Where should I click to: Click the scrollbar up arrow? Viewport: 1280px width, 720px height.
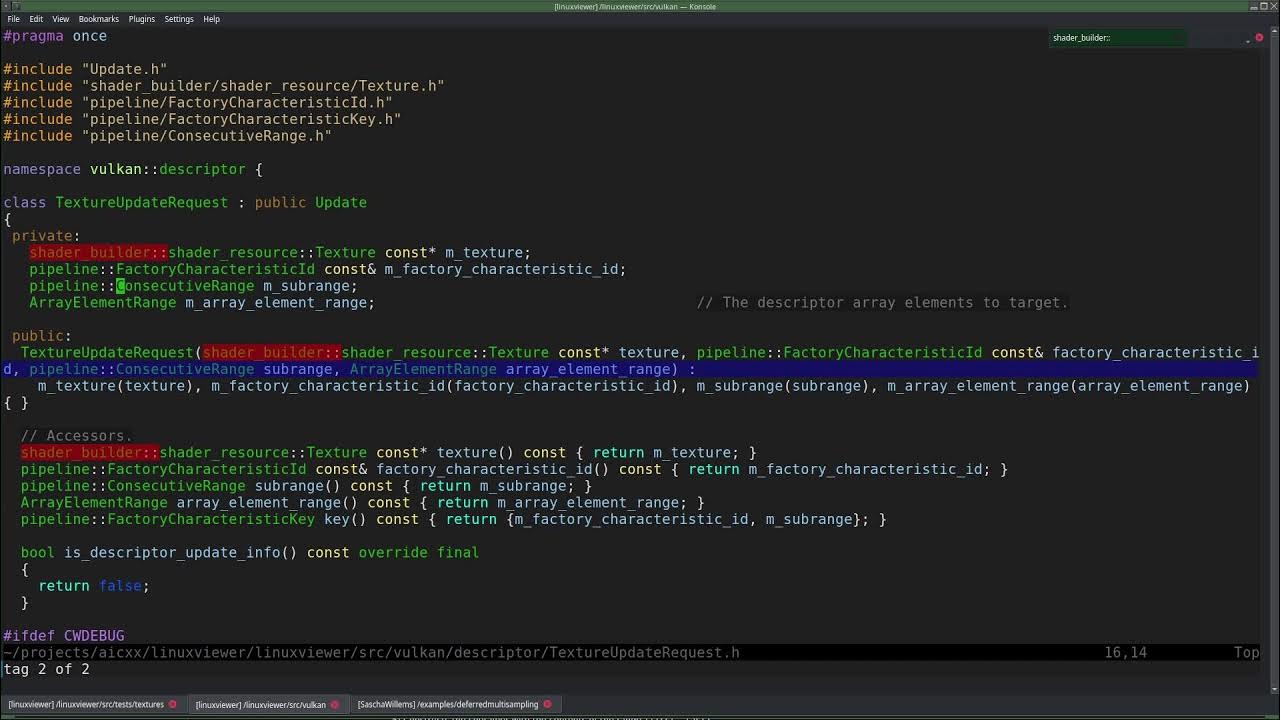point(1275,32)
